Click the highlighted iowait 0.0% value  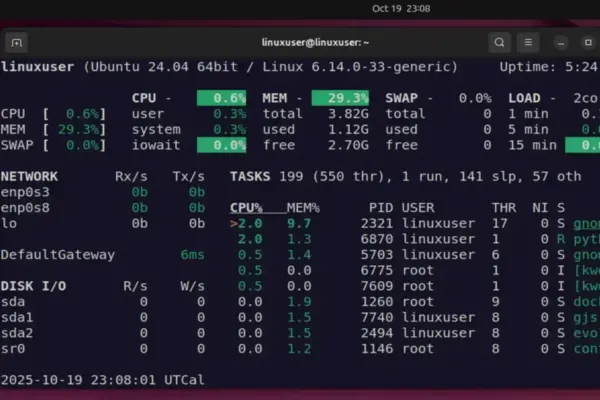click(222, 145)
